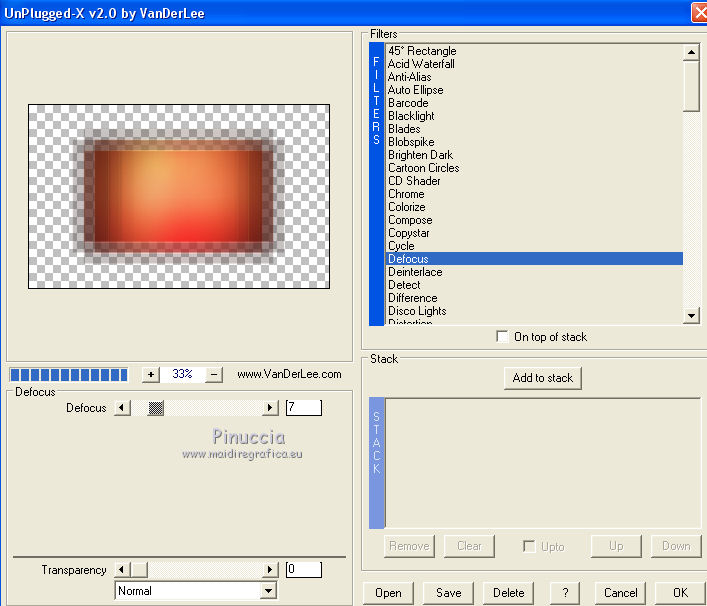Click the Save button
This screenshot has width=707, height=606.
click(x=449, y=592)
